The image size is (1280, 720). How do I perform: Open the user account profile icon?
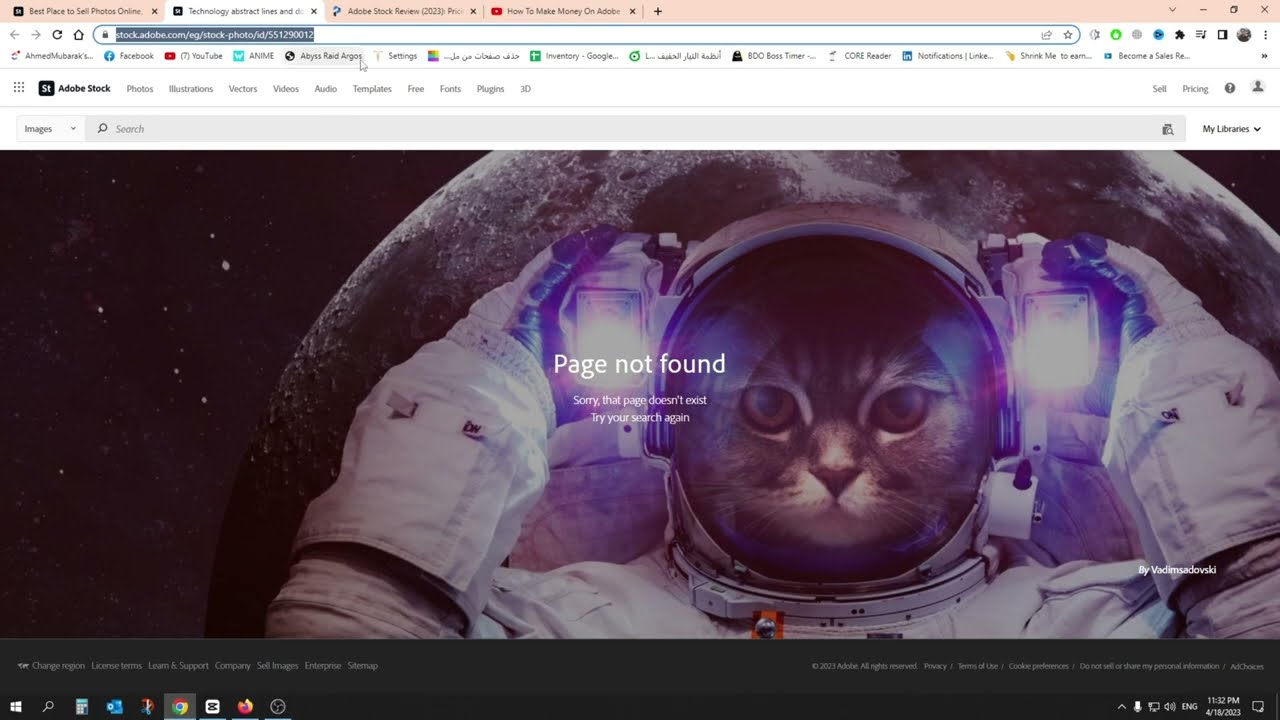click(1258, 88)
